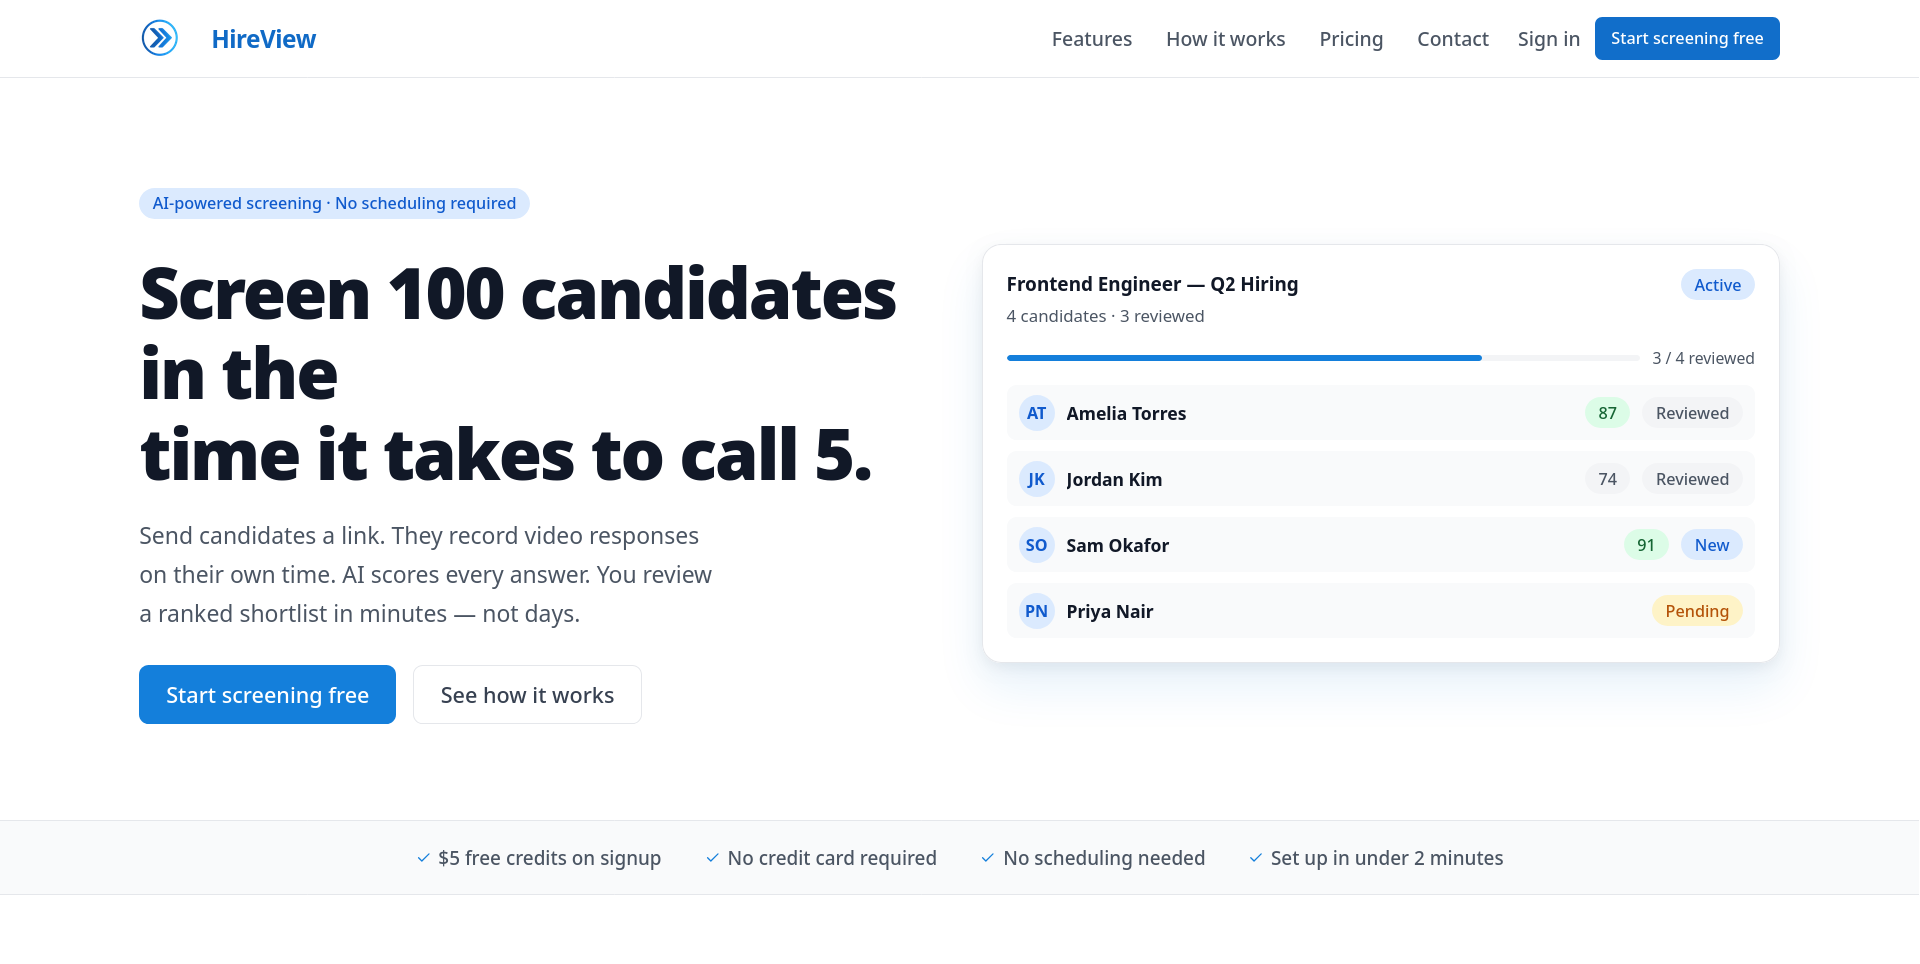Toggle Sam Okafor's New badge
This screenshot has height=964, width=1920.
click(x=1712, y=545)
